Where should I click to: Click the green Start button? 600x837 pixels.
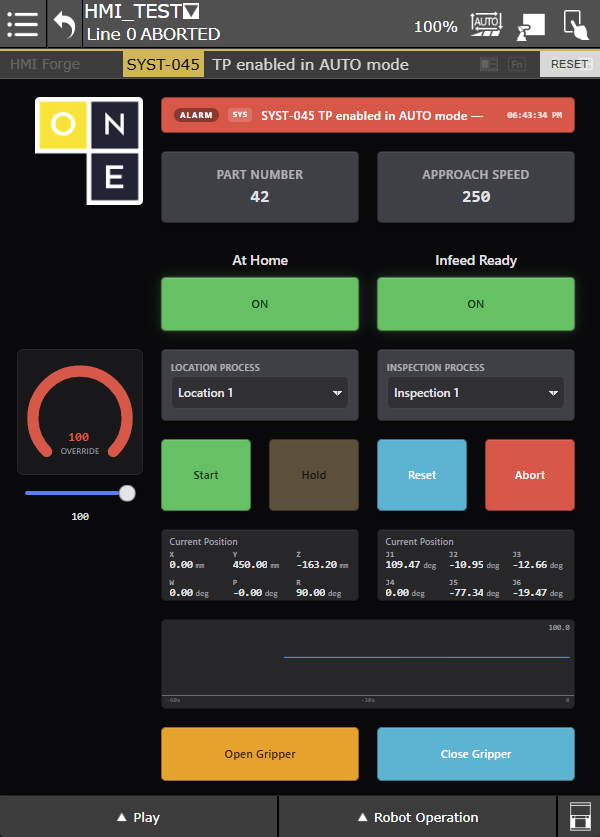click(x=206, y=475)
